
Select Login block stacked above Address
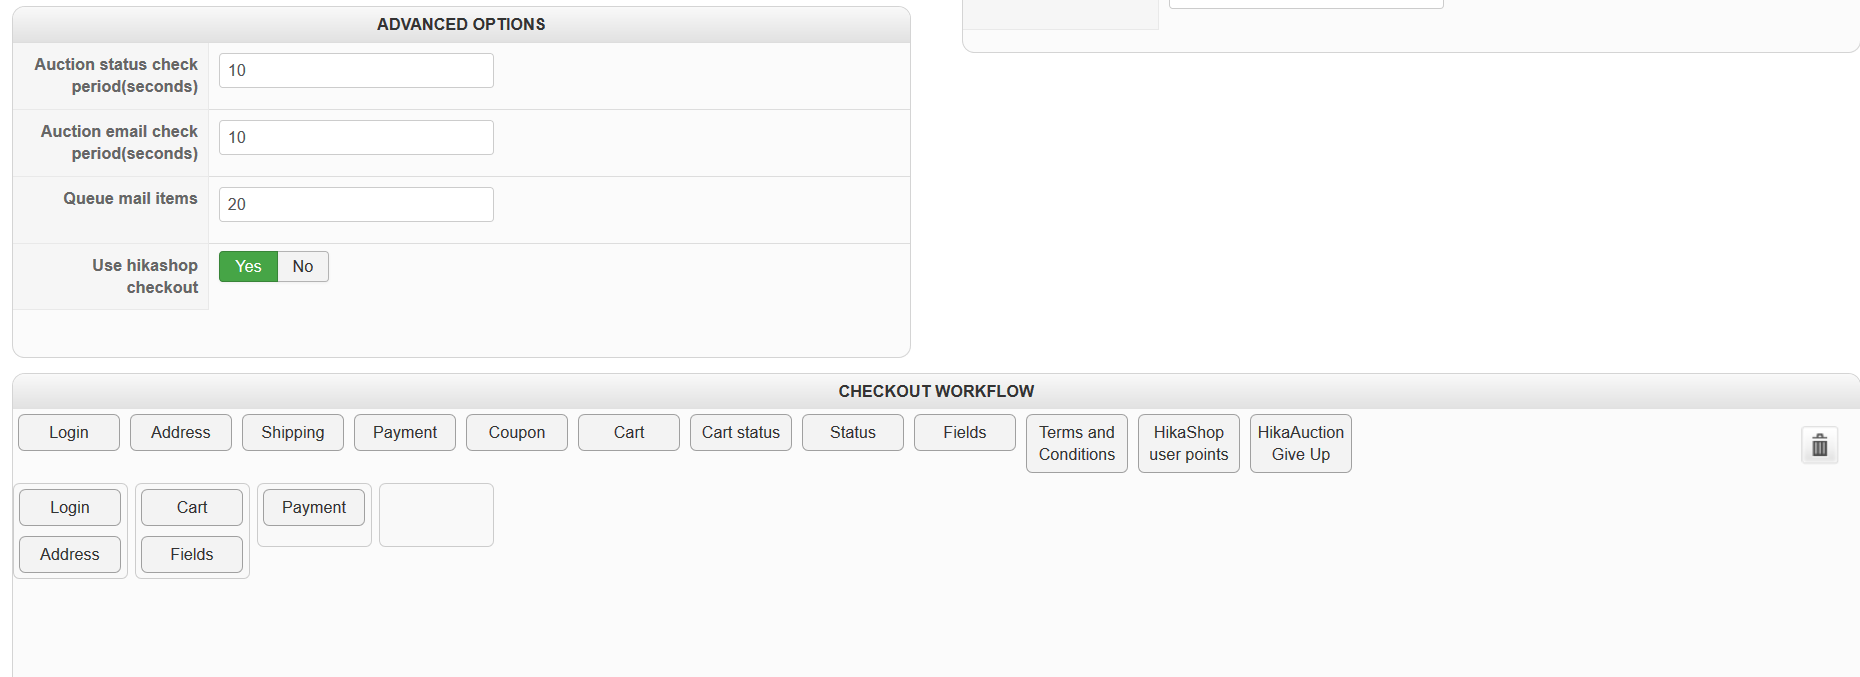(70, 507)
